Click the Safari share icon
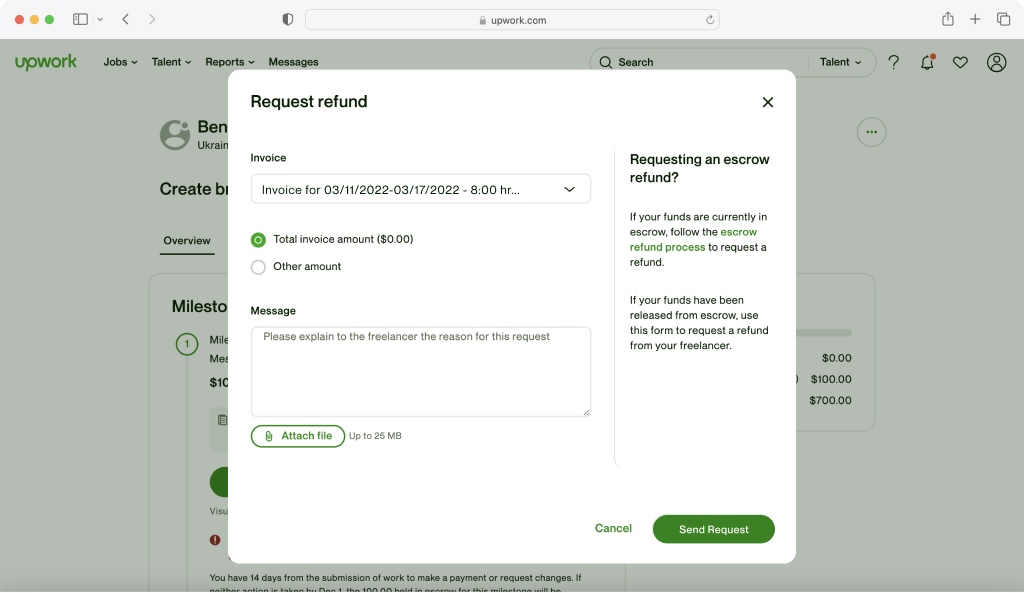Image resolution: width=1024 pixels, height=593 pixels. tap(947, 19)
